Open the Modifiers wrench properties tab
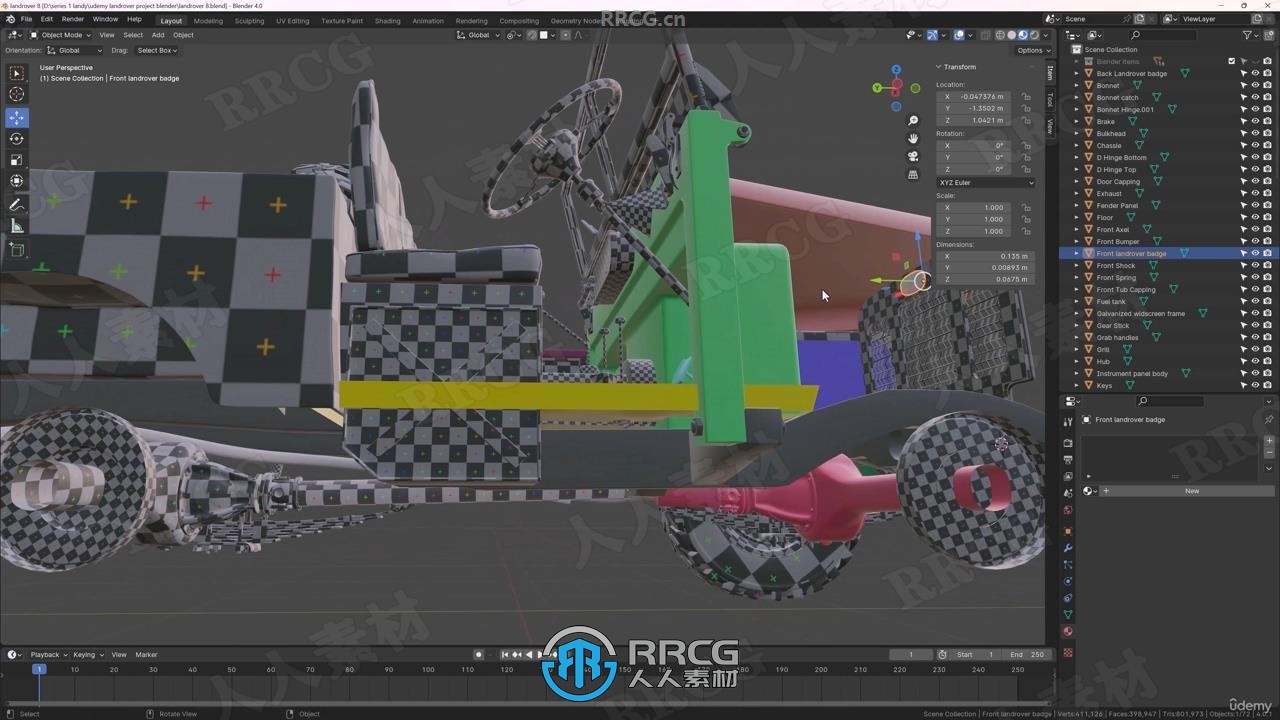This screenshot has width=1280, height=720. pyautogui.click(x=1068, y=548)
